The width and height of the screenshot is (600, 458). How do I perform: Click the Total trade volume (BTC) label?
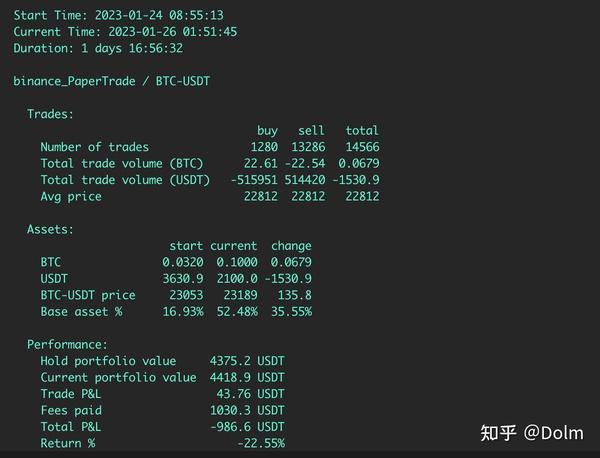tap(122, 163)
